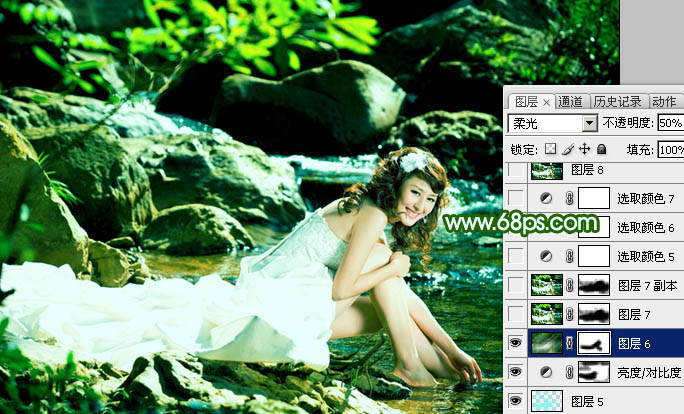Click the lock all padlock icon
Image resolution: width=684 pixels, height=414 pixels.
tap(600, 149)
